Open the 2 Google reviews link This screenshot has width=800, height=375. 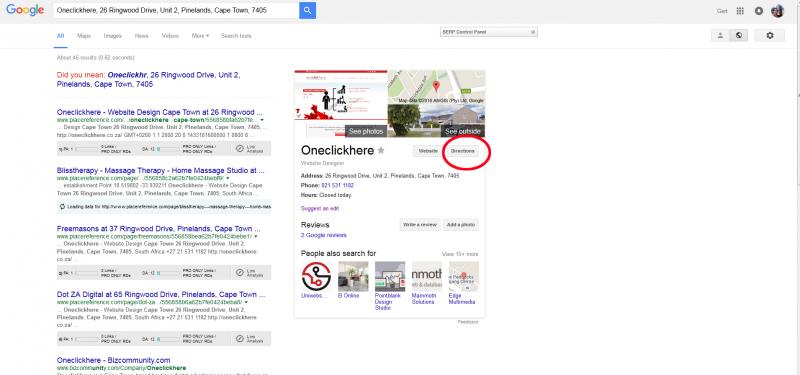click(324, 235)
